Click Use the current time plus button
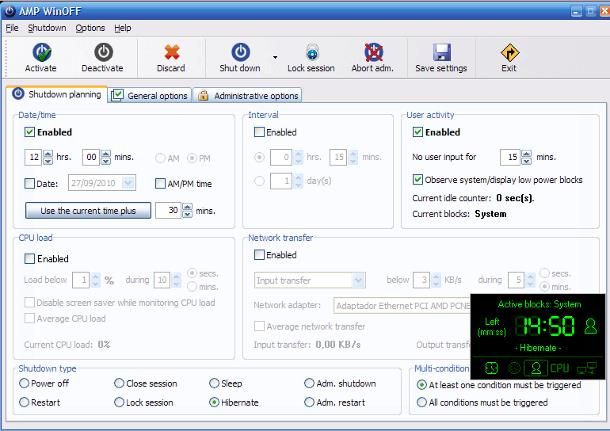The height and width of the screenshot is (431, 610). click(x=88, y=210)
